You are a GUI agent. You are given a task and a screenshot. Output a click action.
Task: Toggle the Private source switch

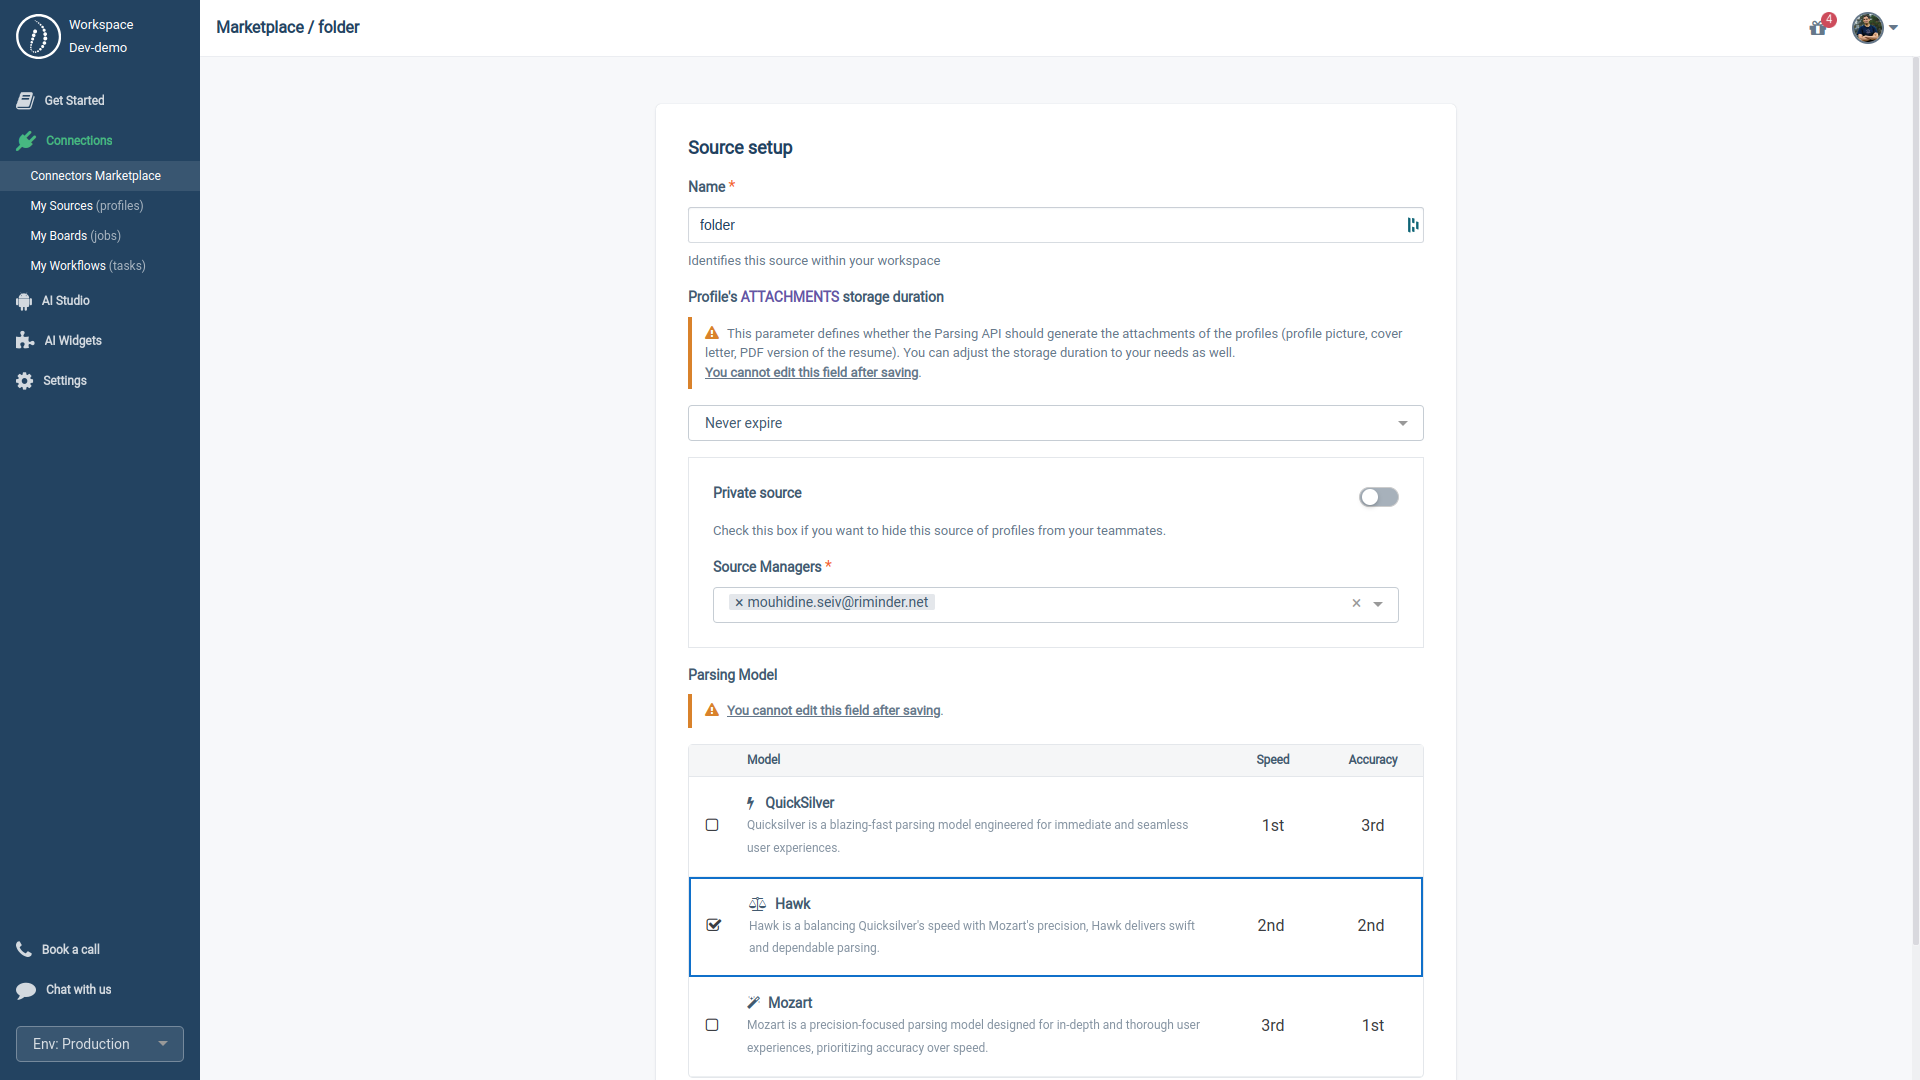point(1378,497)
